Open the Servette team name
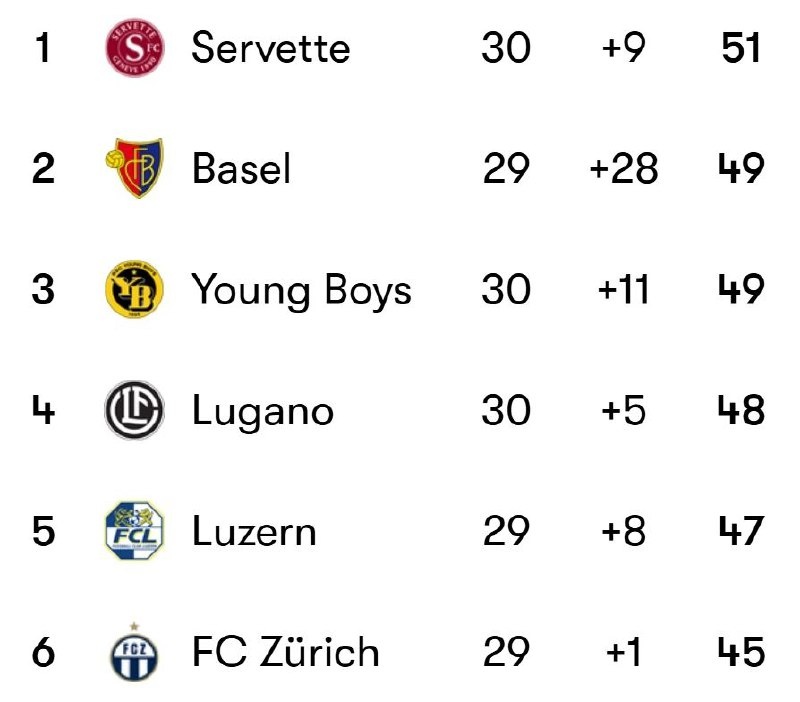 [270, 48]
